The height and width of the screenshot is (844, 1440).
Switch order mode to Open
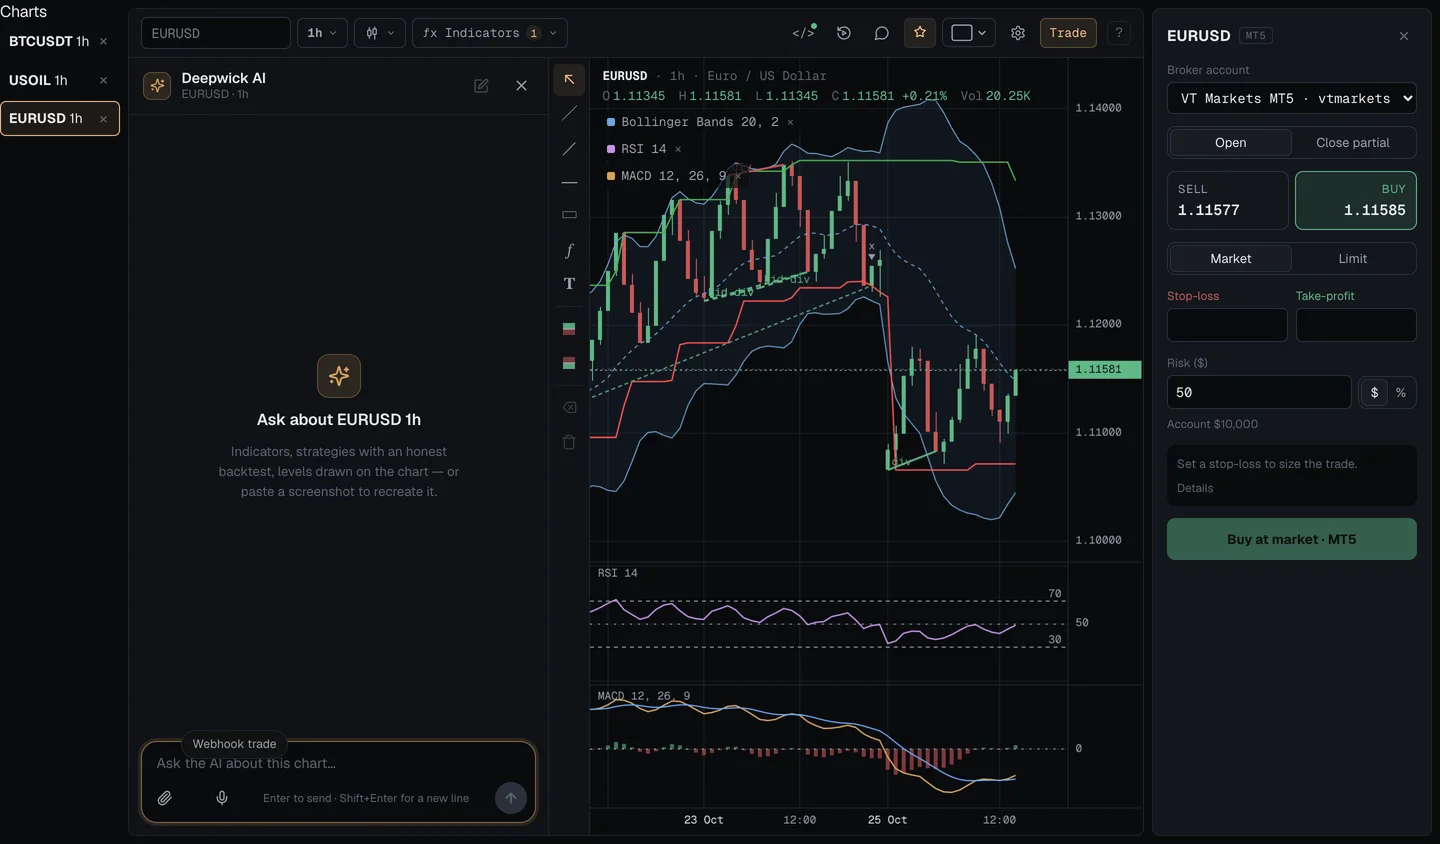pyautogui.click(x=1230, y=143)
